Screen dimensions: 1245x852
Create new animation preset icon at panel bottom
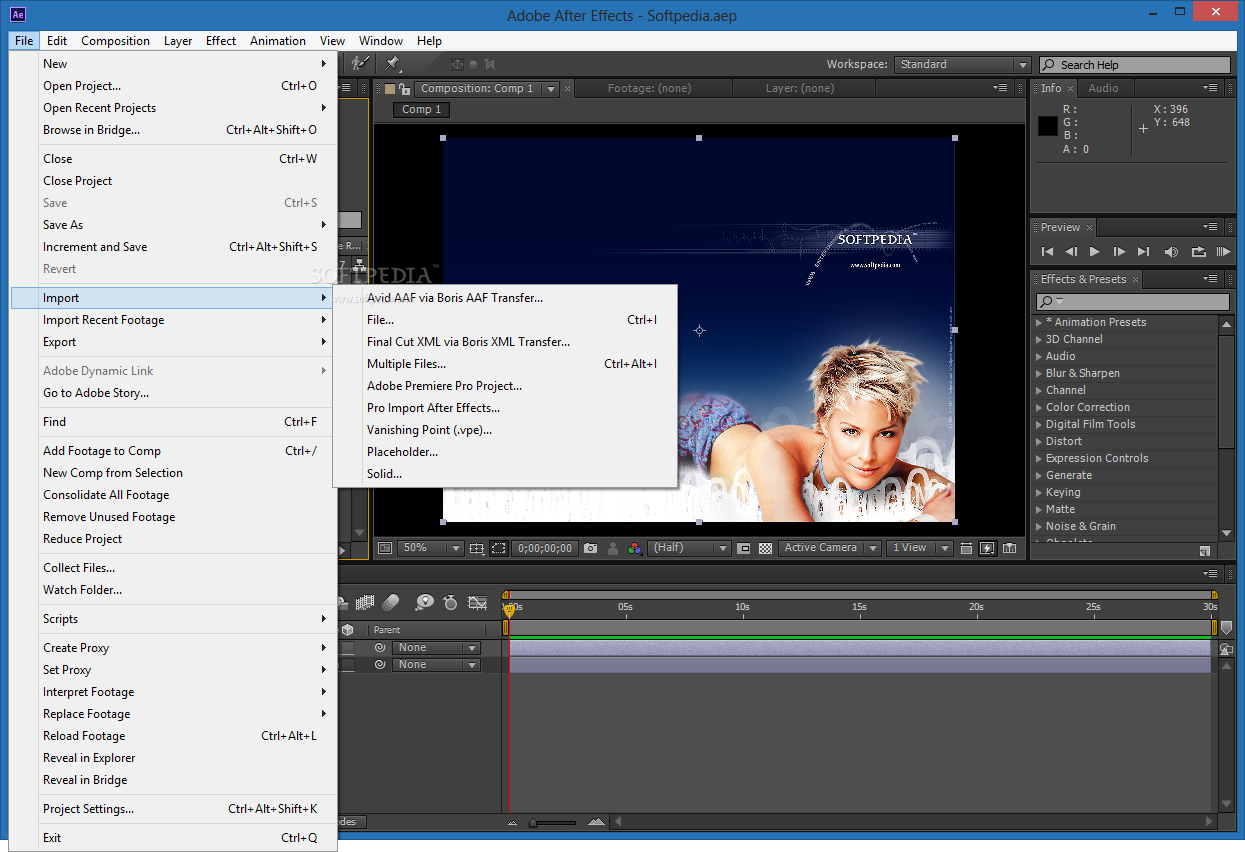[x=1204, y=550]
